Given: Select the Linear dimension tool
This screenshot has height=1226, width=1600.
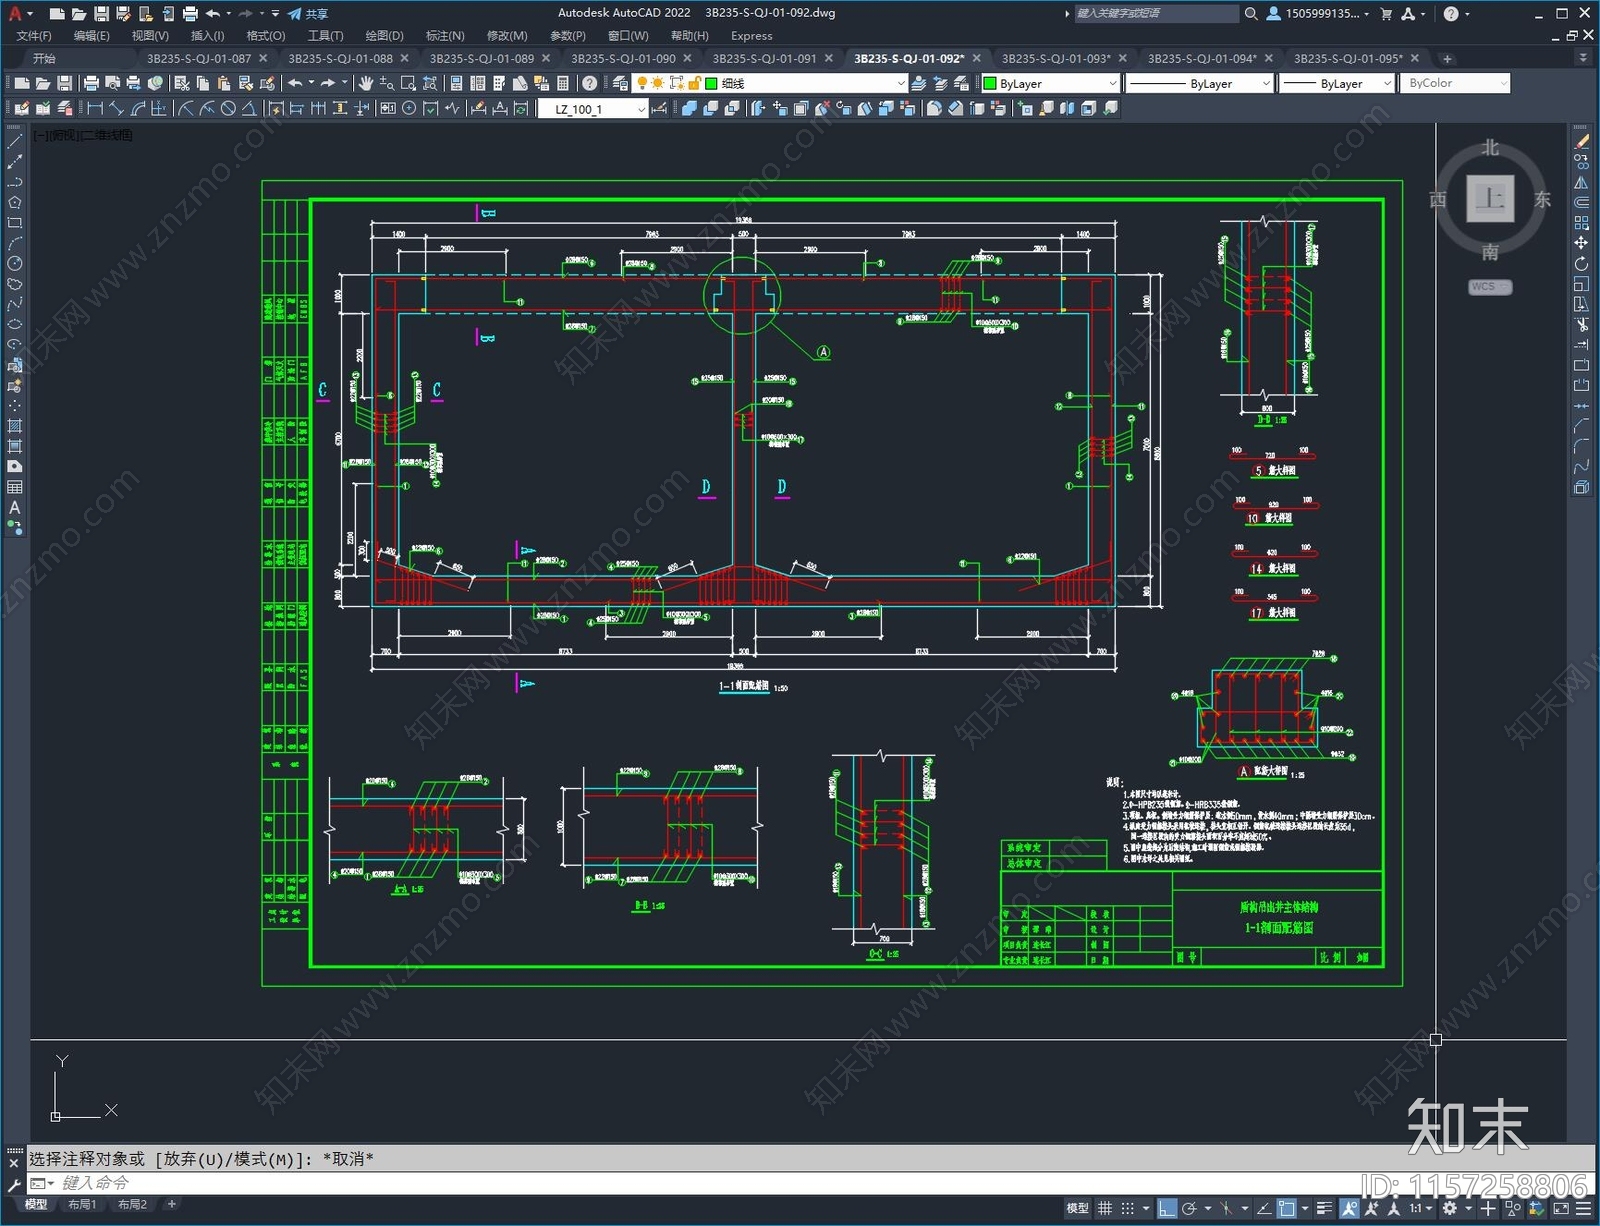Looking at the screenshot, I should point(95,108).
